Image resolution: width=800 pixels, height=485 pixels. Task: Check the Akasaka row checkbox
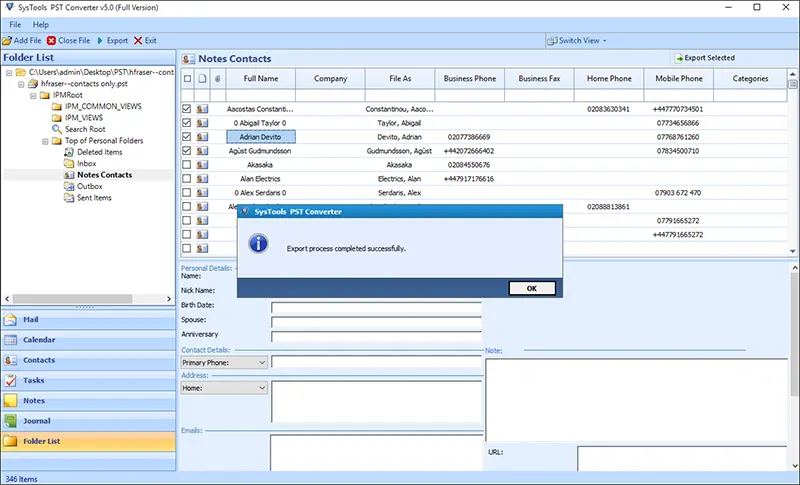coord(187,165)
